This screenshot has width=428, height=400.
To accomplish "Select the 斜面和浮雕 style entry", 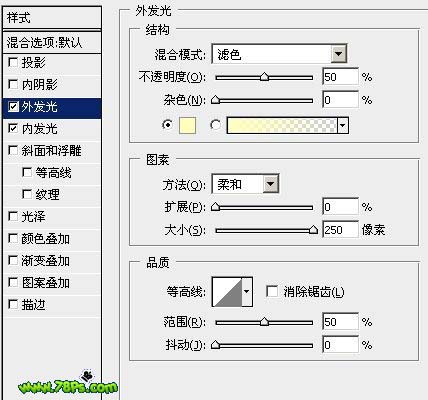I will [52, 151].
